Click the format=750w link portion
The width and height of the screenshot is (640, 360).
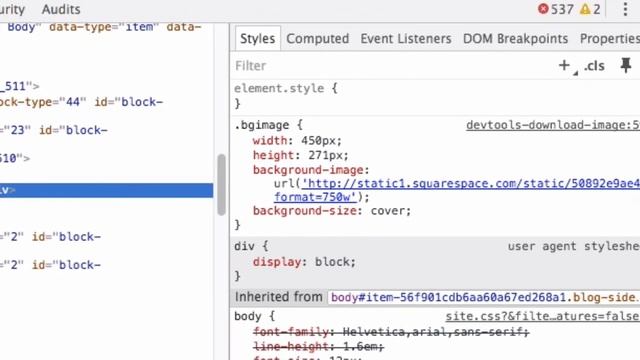click(x=315, y=197)
